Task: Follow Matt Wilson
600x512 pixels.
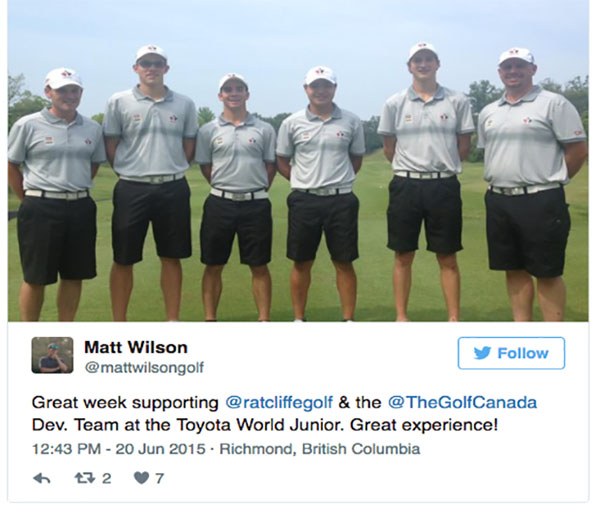Action: point(511,353)
